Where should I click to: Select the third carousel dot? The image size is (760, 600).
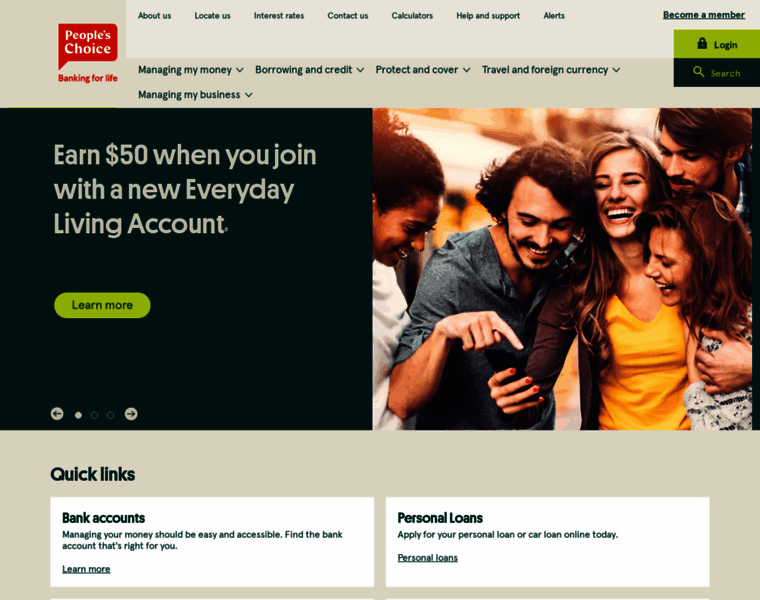[111, 415]
